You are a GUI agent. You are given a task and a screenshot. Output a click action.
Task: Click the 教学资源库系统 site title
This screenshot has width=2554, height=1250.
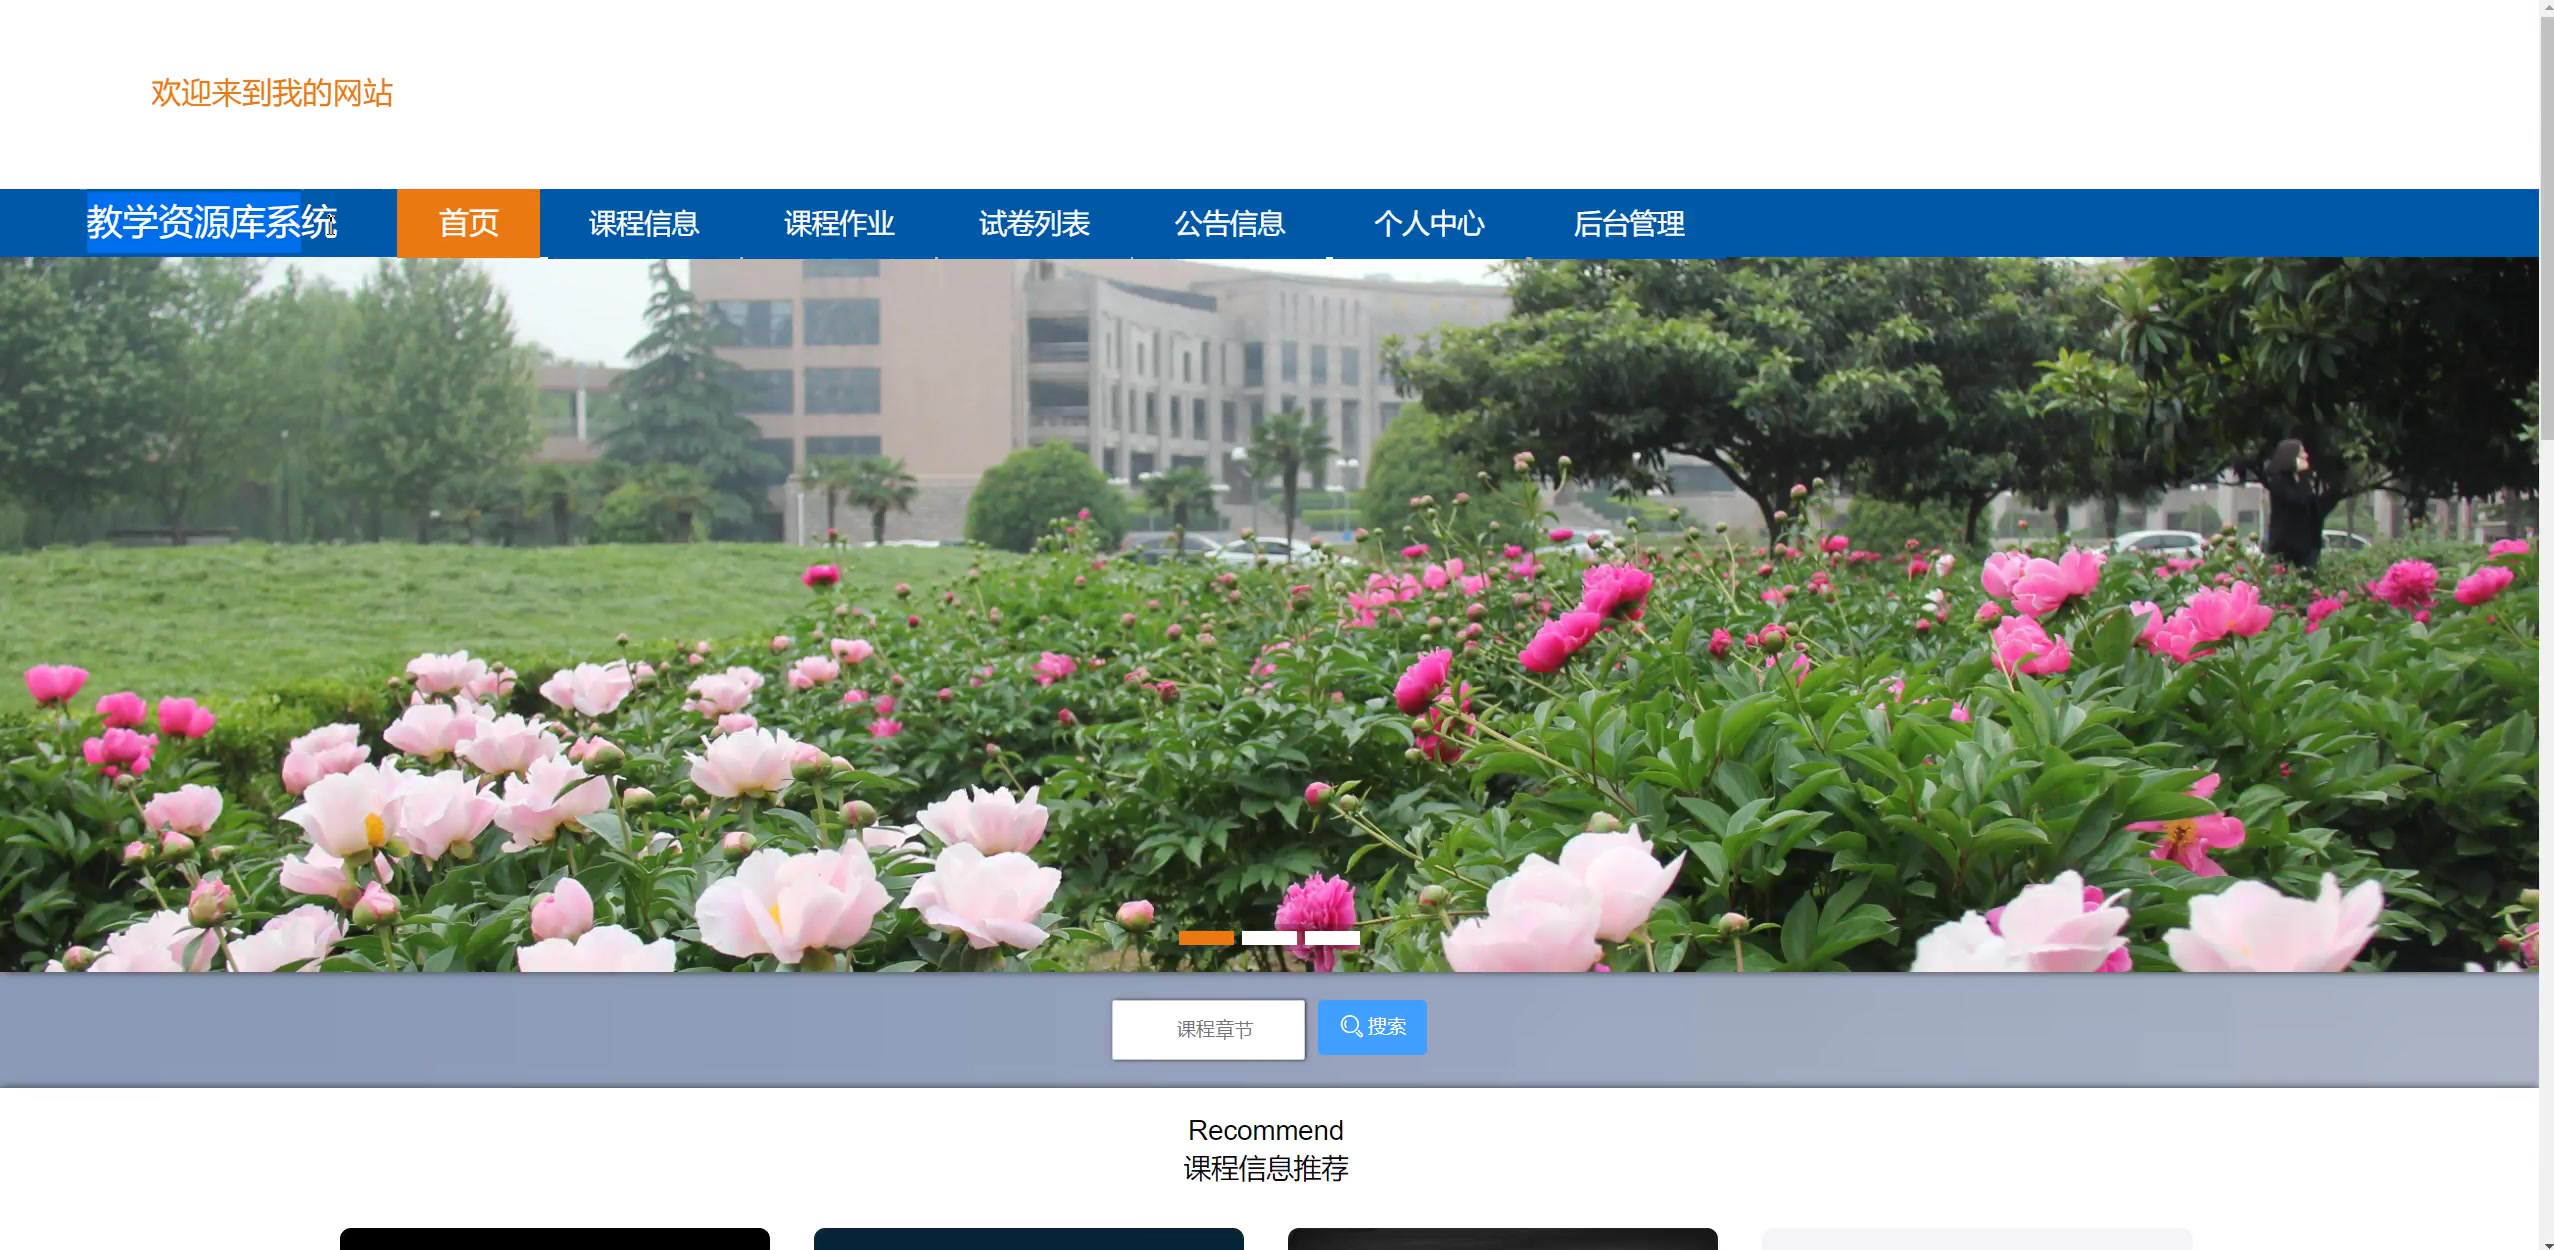coord(211,222)
